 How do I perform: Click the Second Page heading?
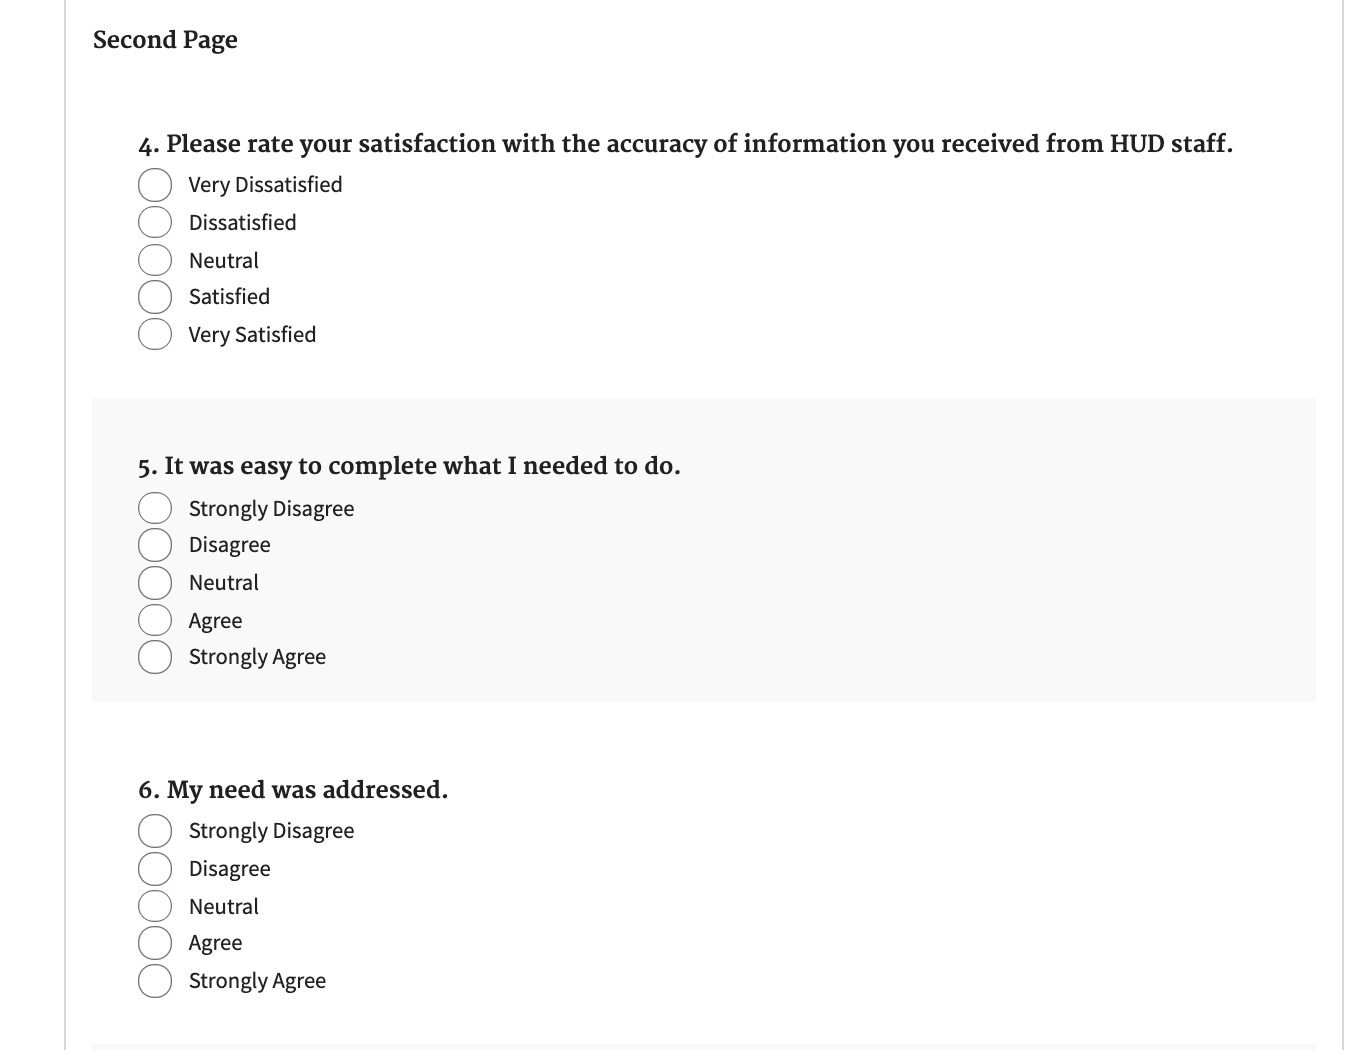click(165, 40)
